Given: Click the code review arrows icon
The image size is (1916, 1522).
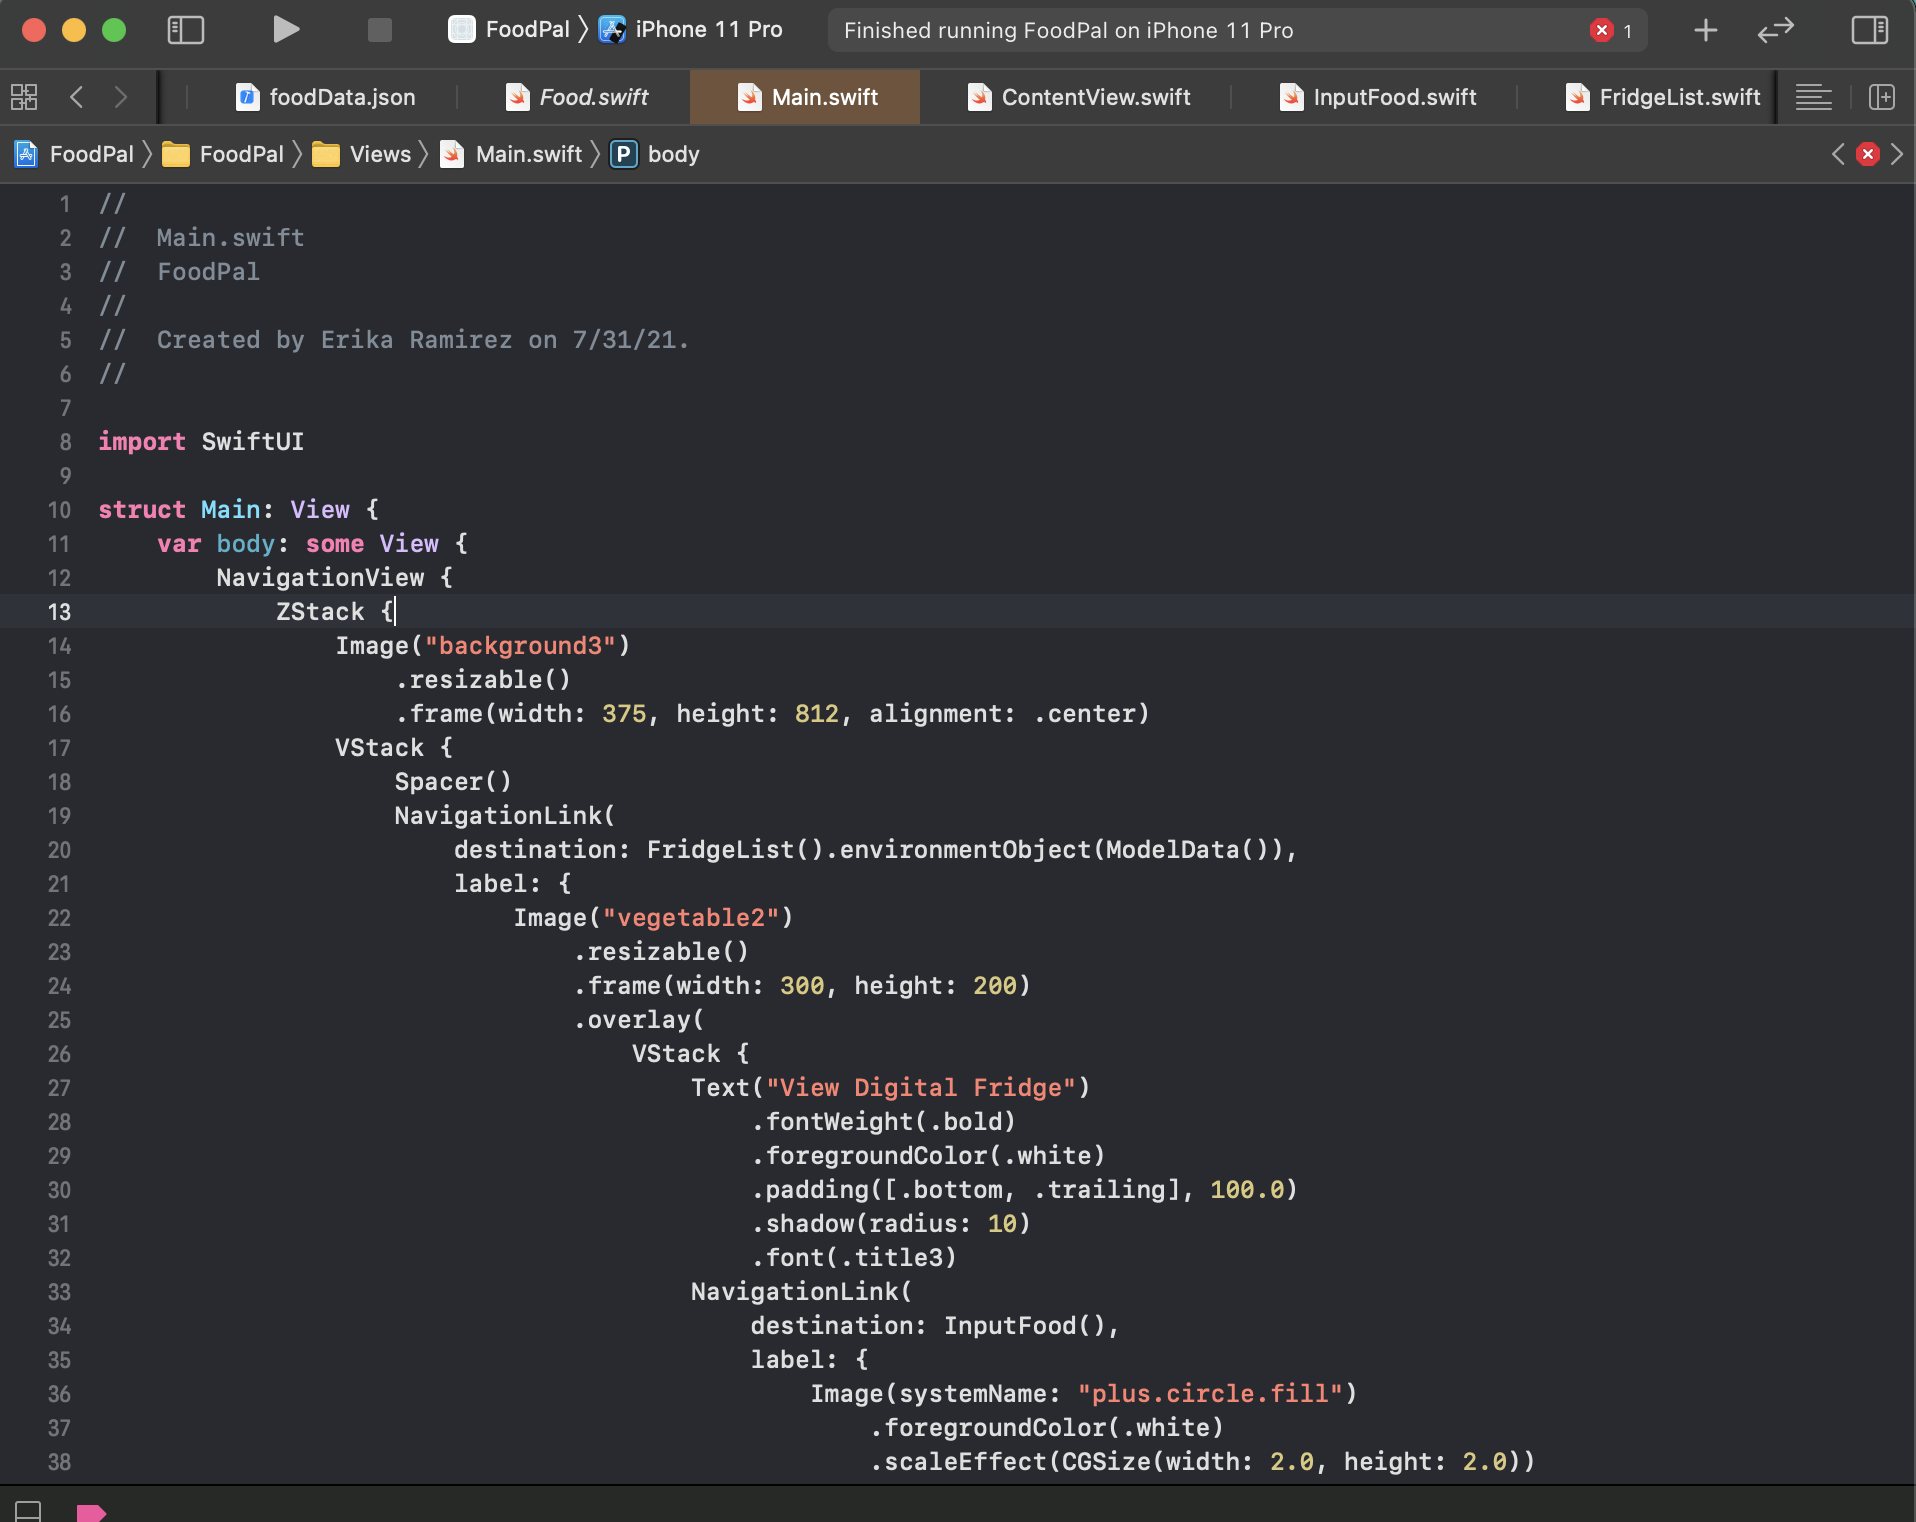Looking at the screenshot, I should pos(1776,30).
